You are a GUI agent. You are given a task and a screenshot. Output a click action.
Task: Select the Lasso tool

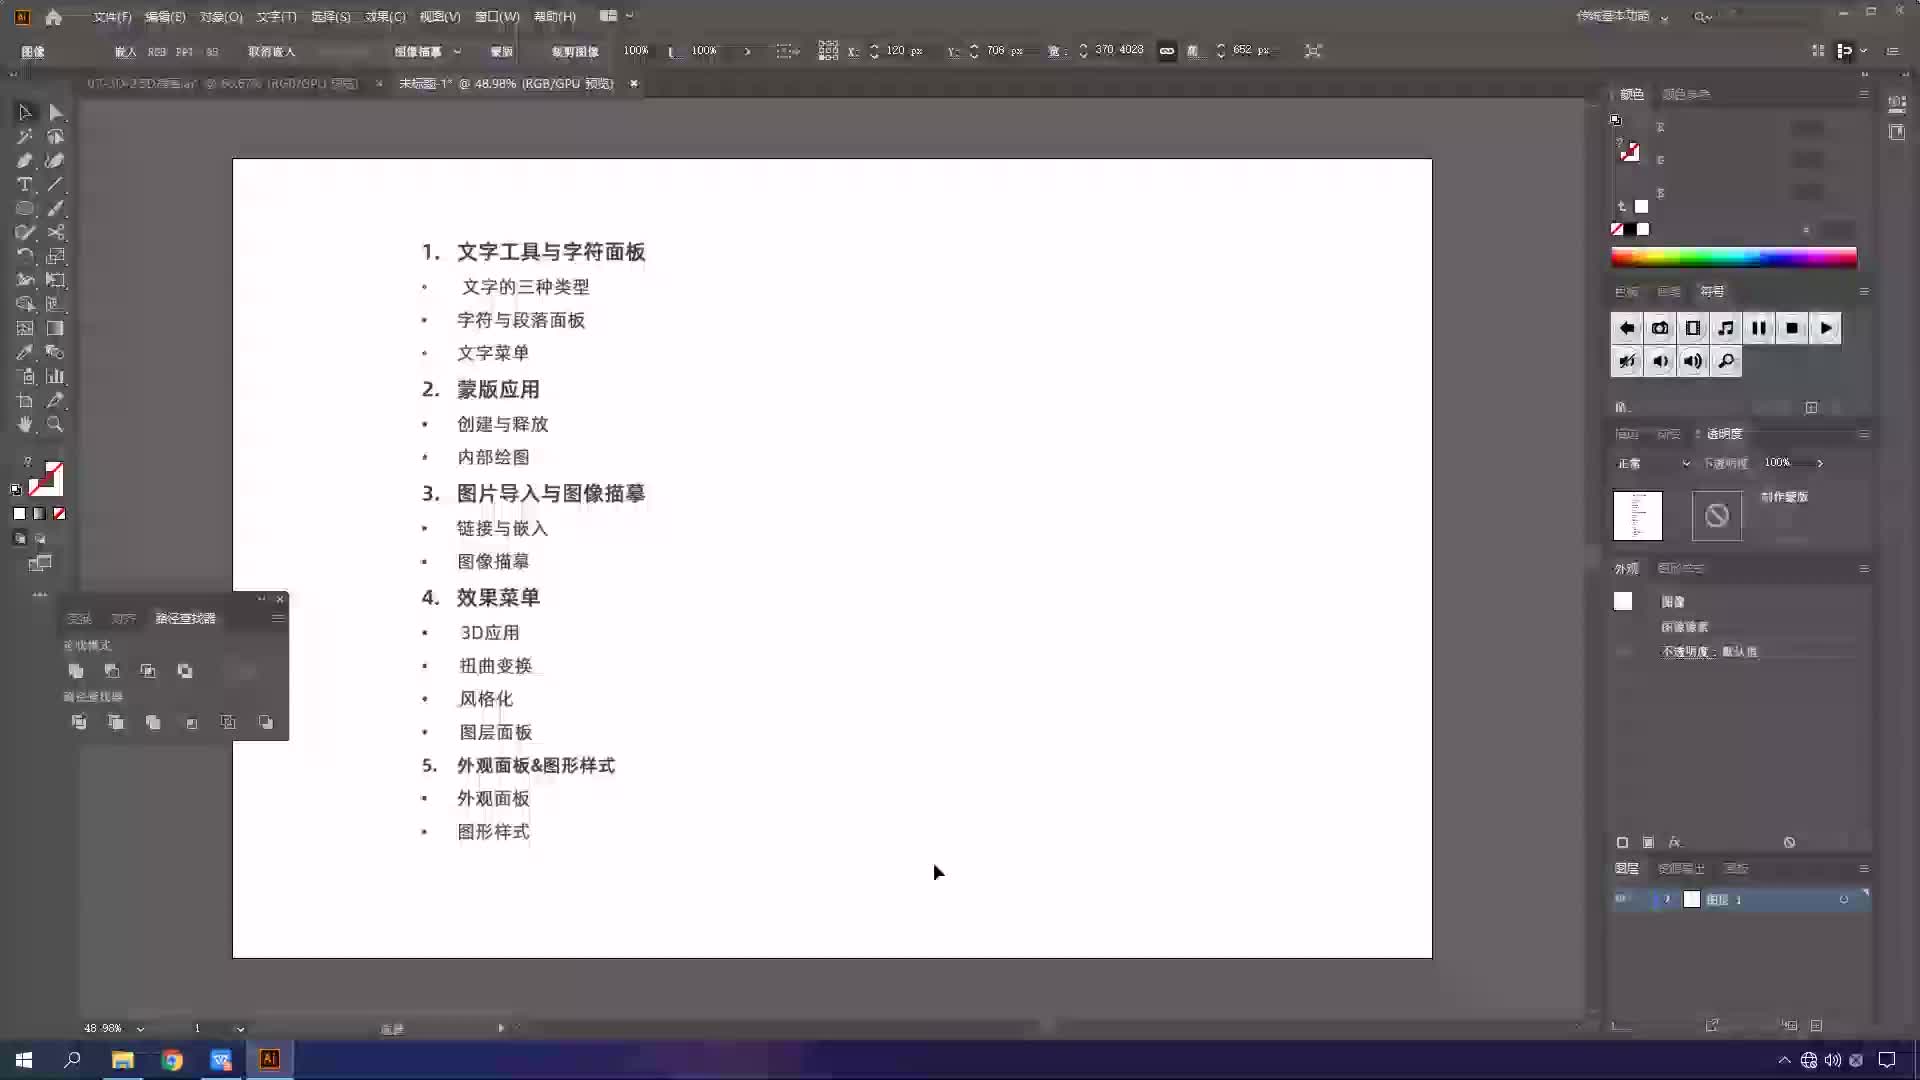56,136
